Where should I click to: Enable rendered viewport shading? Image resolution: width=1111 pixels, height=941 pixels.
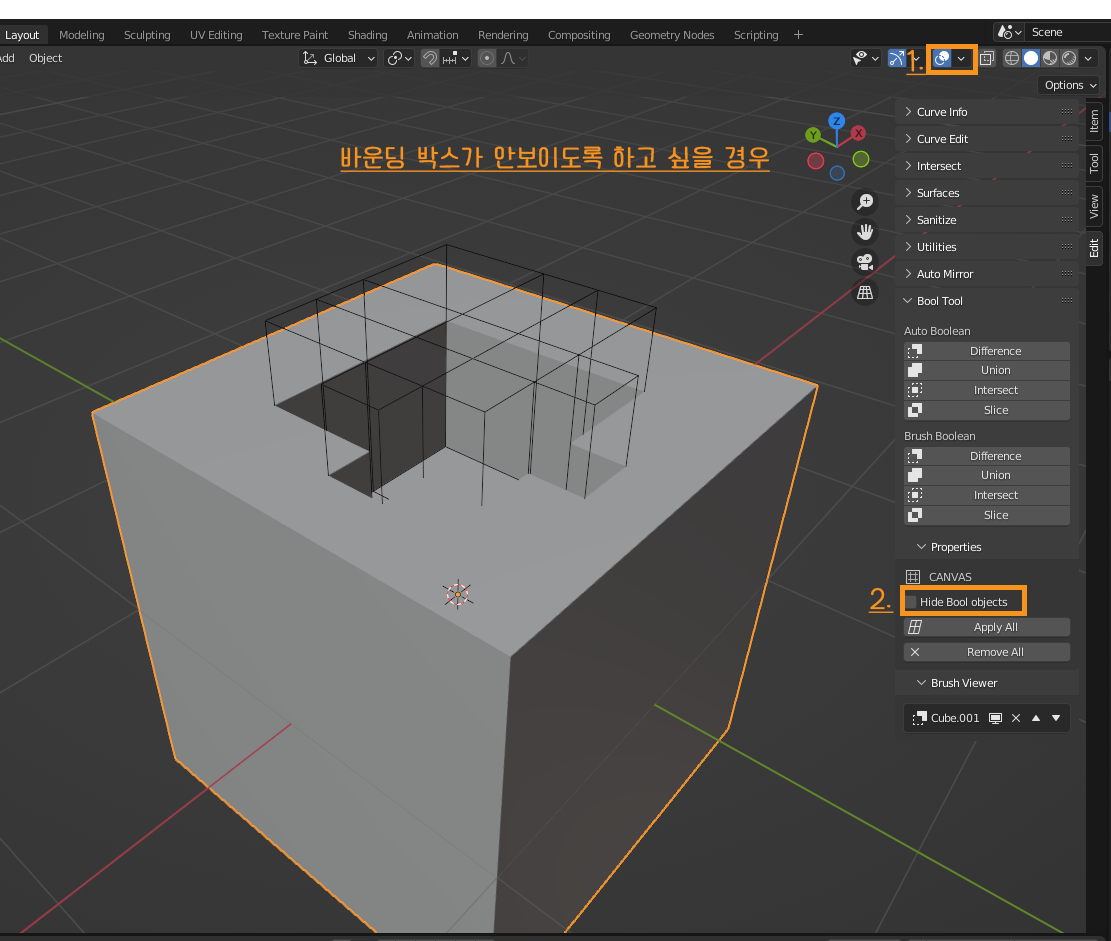(x=1070, y=57)
